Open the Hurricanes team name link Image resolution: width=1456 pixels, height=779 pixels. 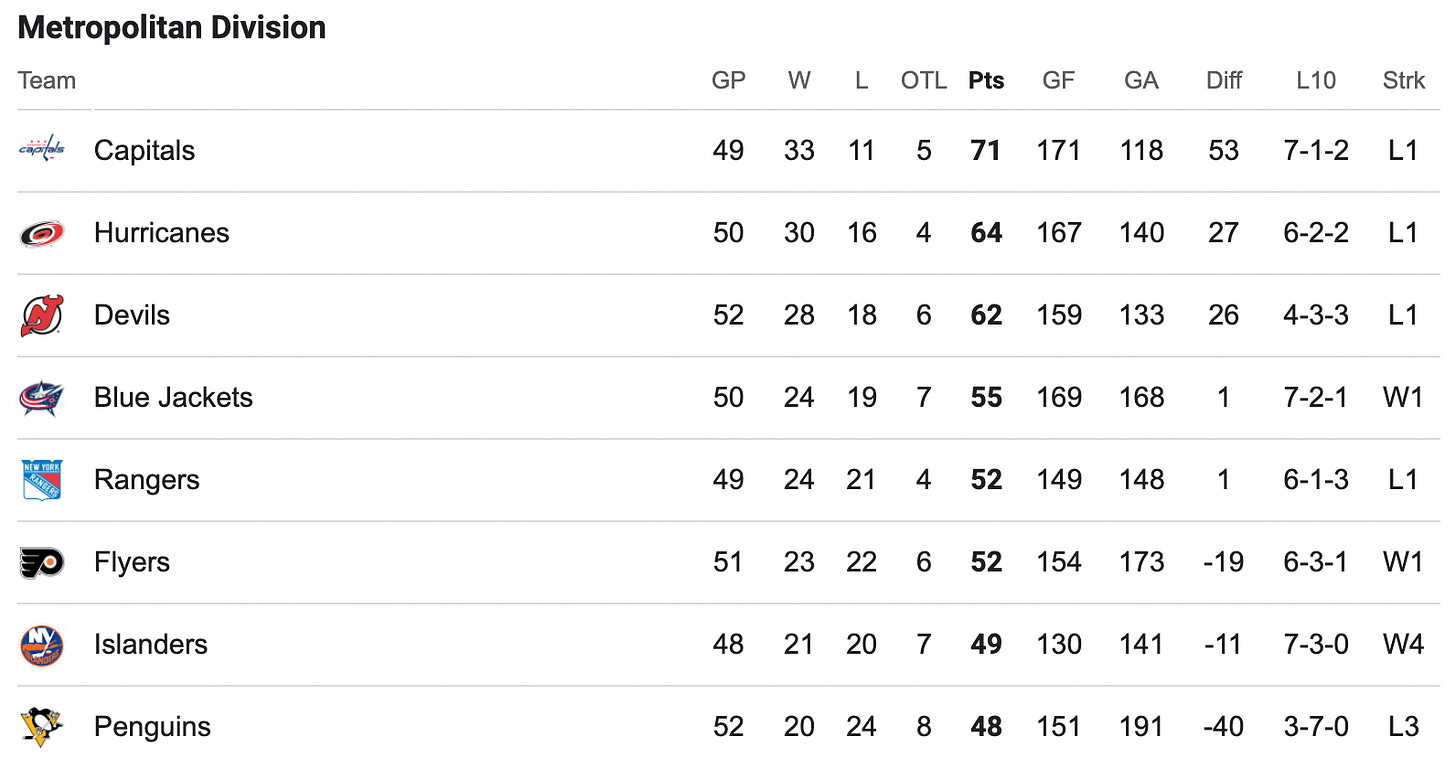pyautogui.click(x=161, y=233)
